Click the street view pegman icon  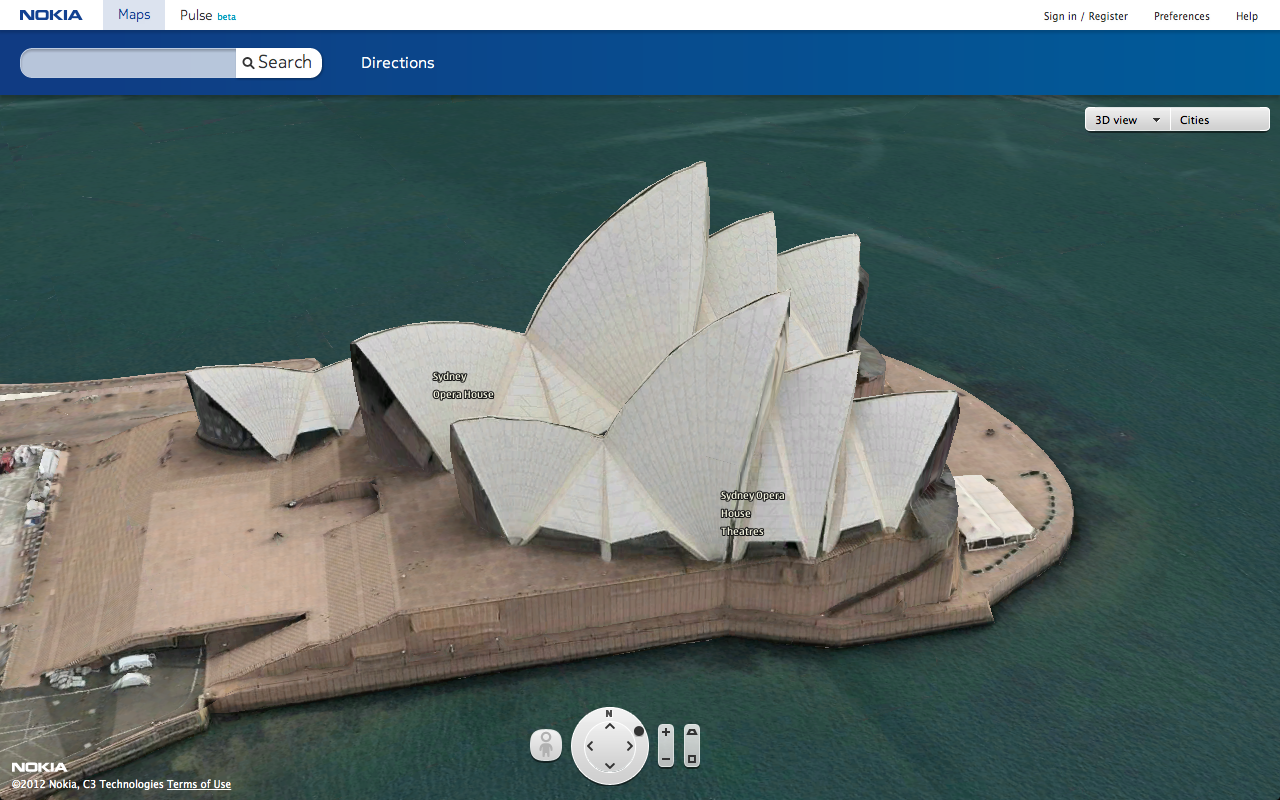[x=546, y=745]
